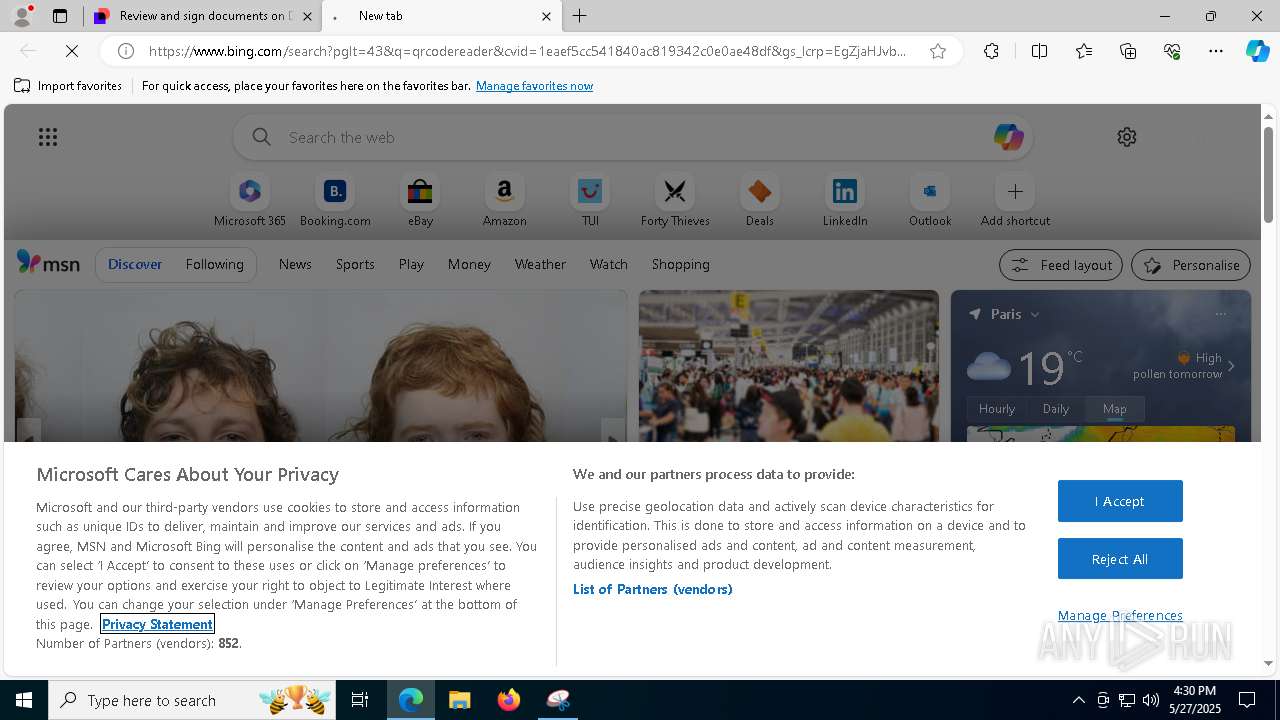
Task: Open News section
Action: pyautogui.click(x=295, y=264)
